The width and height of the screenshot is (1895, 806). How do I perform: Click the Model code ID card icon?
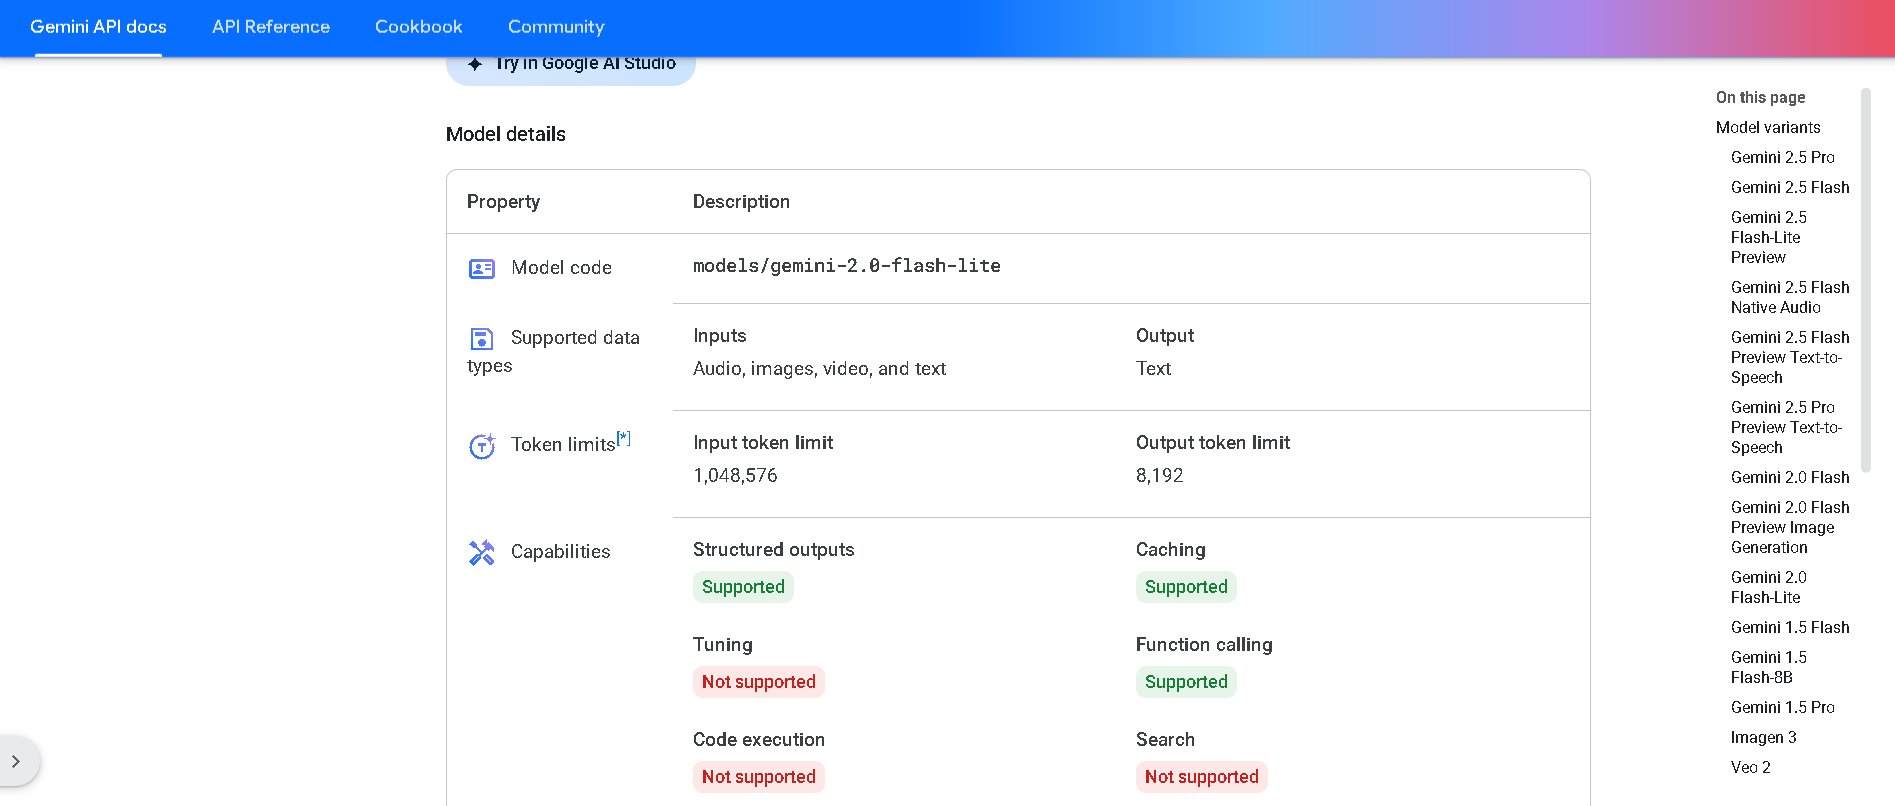(x=482, y=269)
